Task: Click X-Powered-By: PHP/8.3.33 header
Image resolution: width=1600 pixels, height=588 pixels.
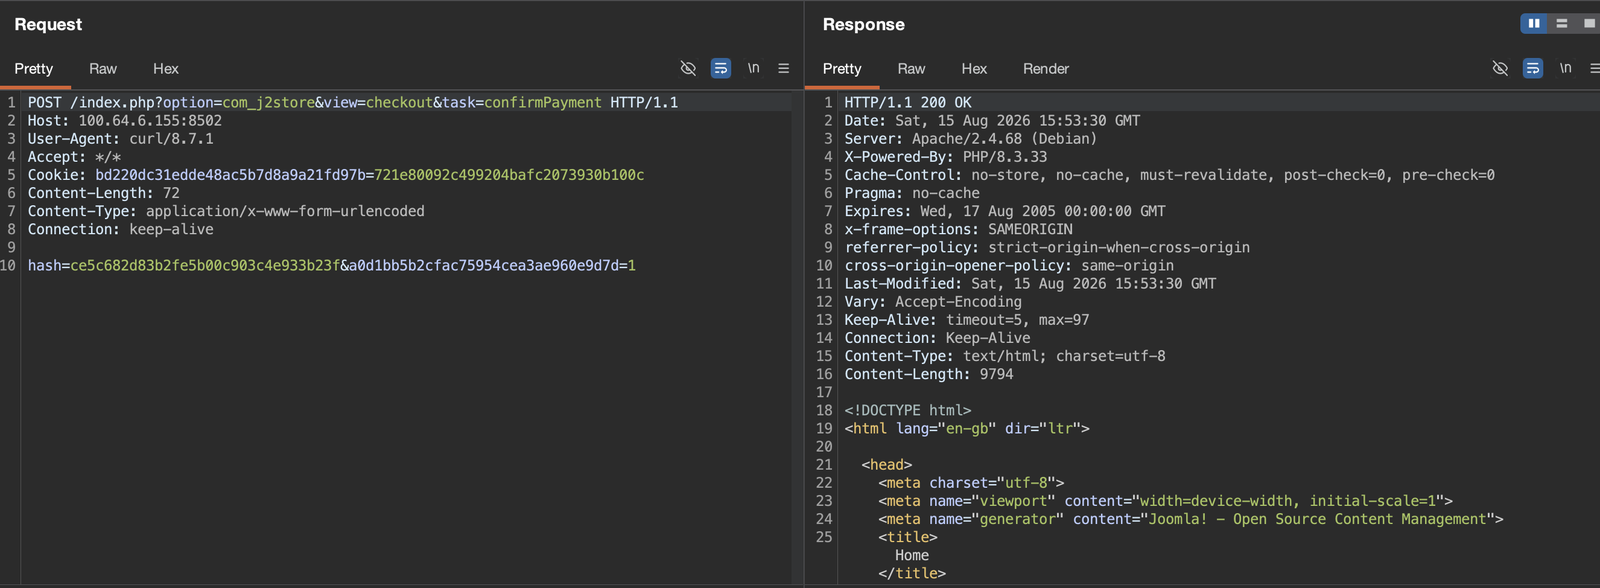Action: tap(946, 156)
